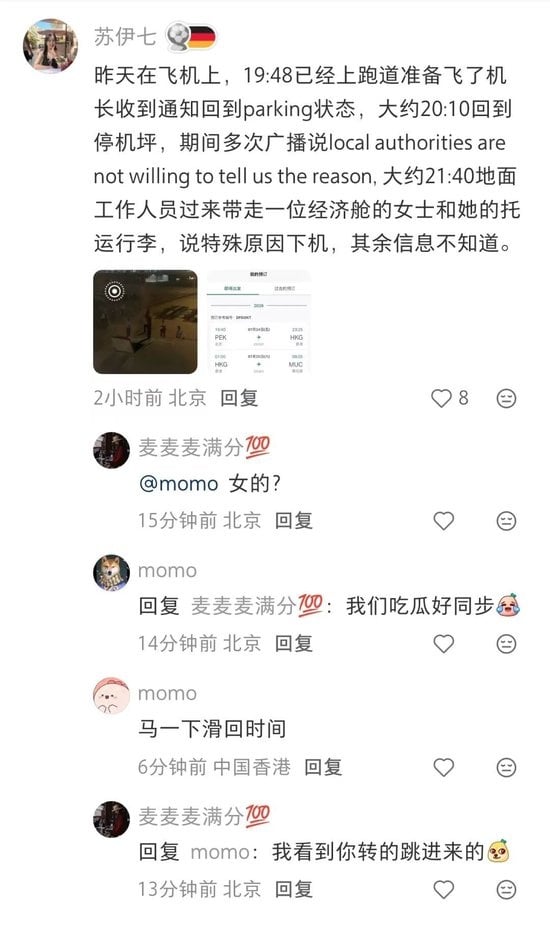Screen dimensions: 550x934
Task: Like the '我看到你转的跳进来的' reply
Action: 443,890
